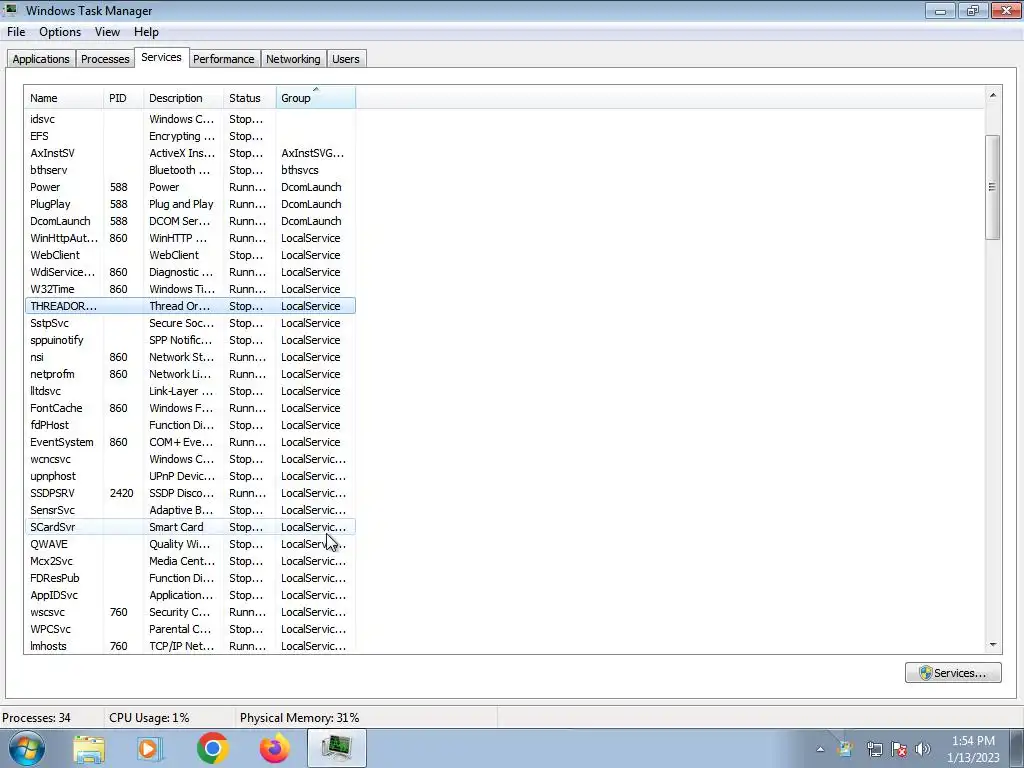The width and height of the screenshot is (1024, 768).
Task: Select the wcncsvc service row
Action: pyautogui.click(x=190, y=458)
